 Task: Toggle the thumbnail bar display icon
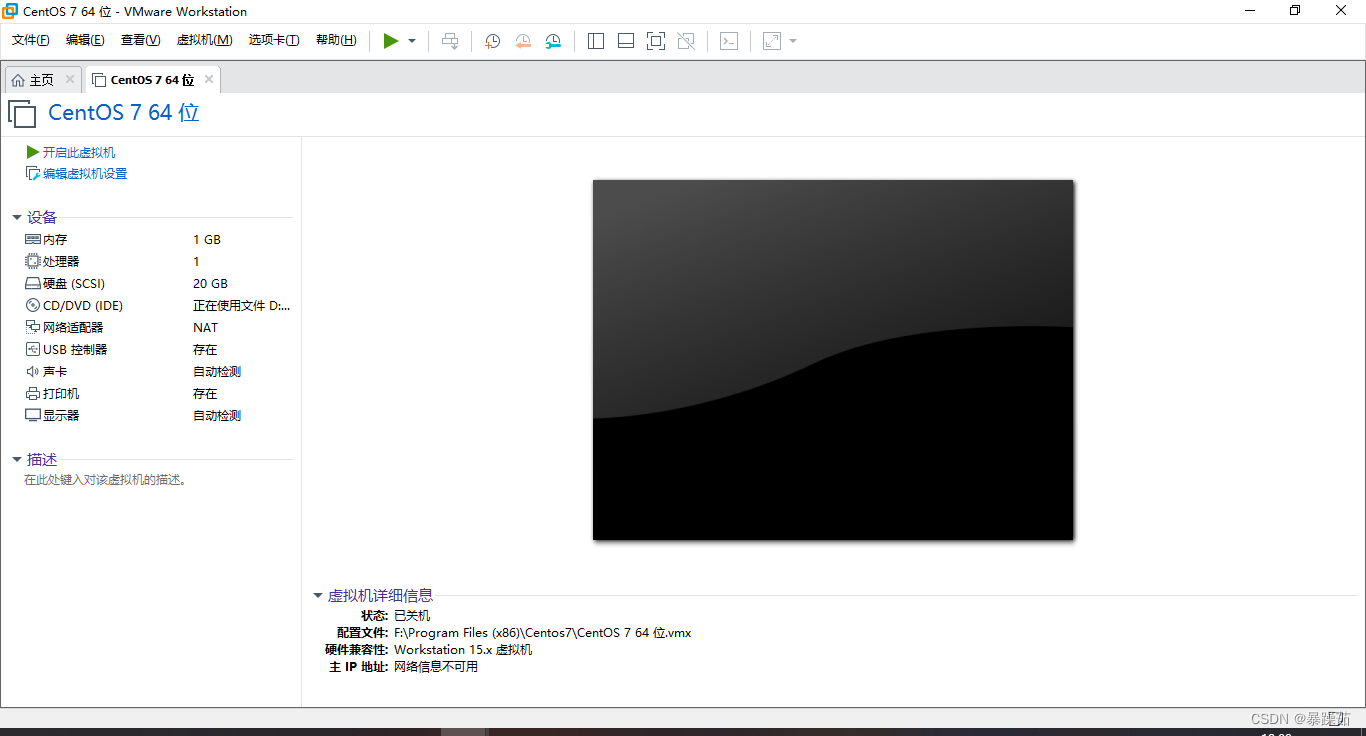click(625, 41)
